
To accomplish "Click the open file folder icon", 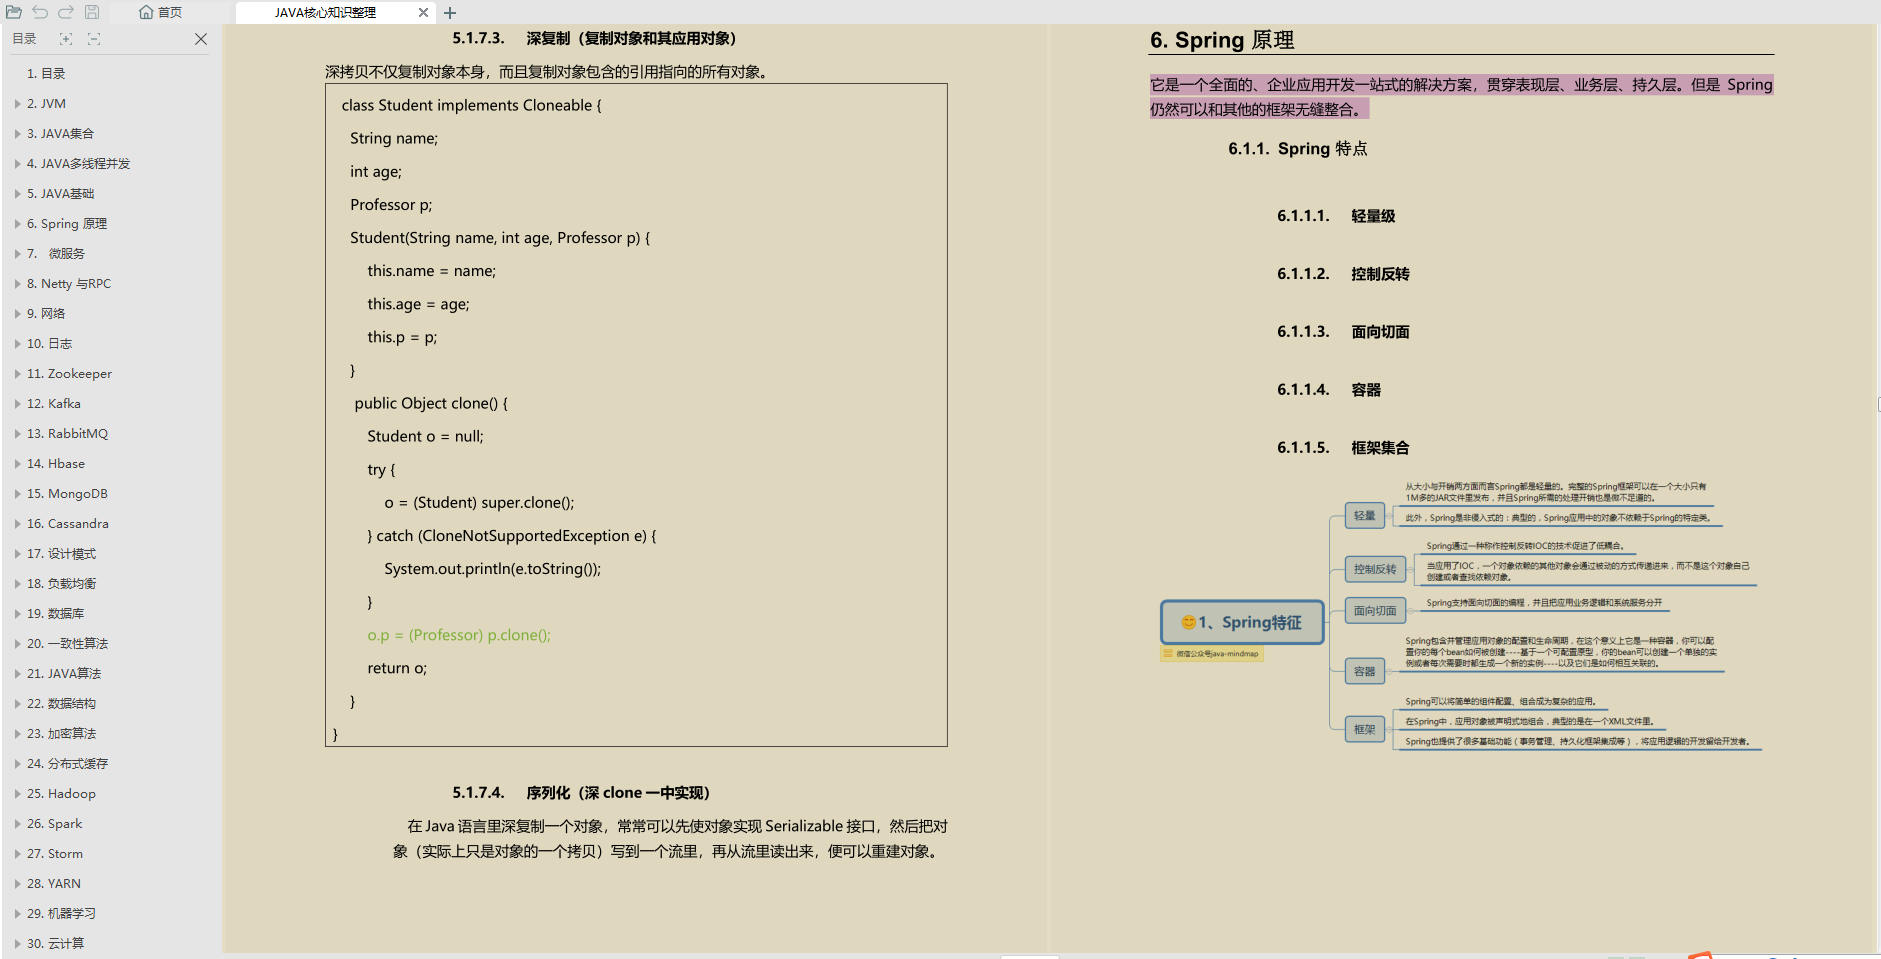I will point(14,12).
